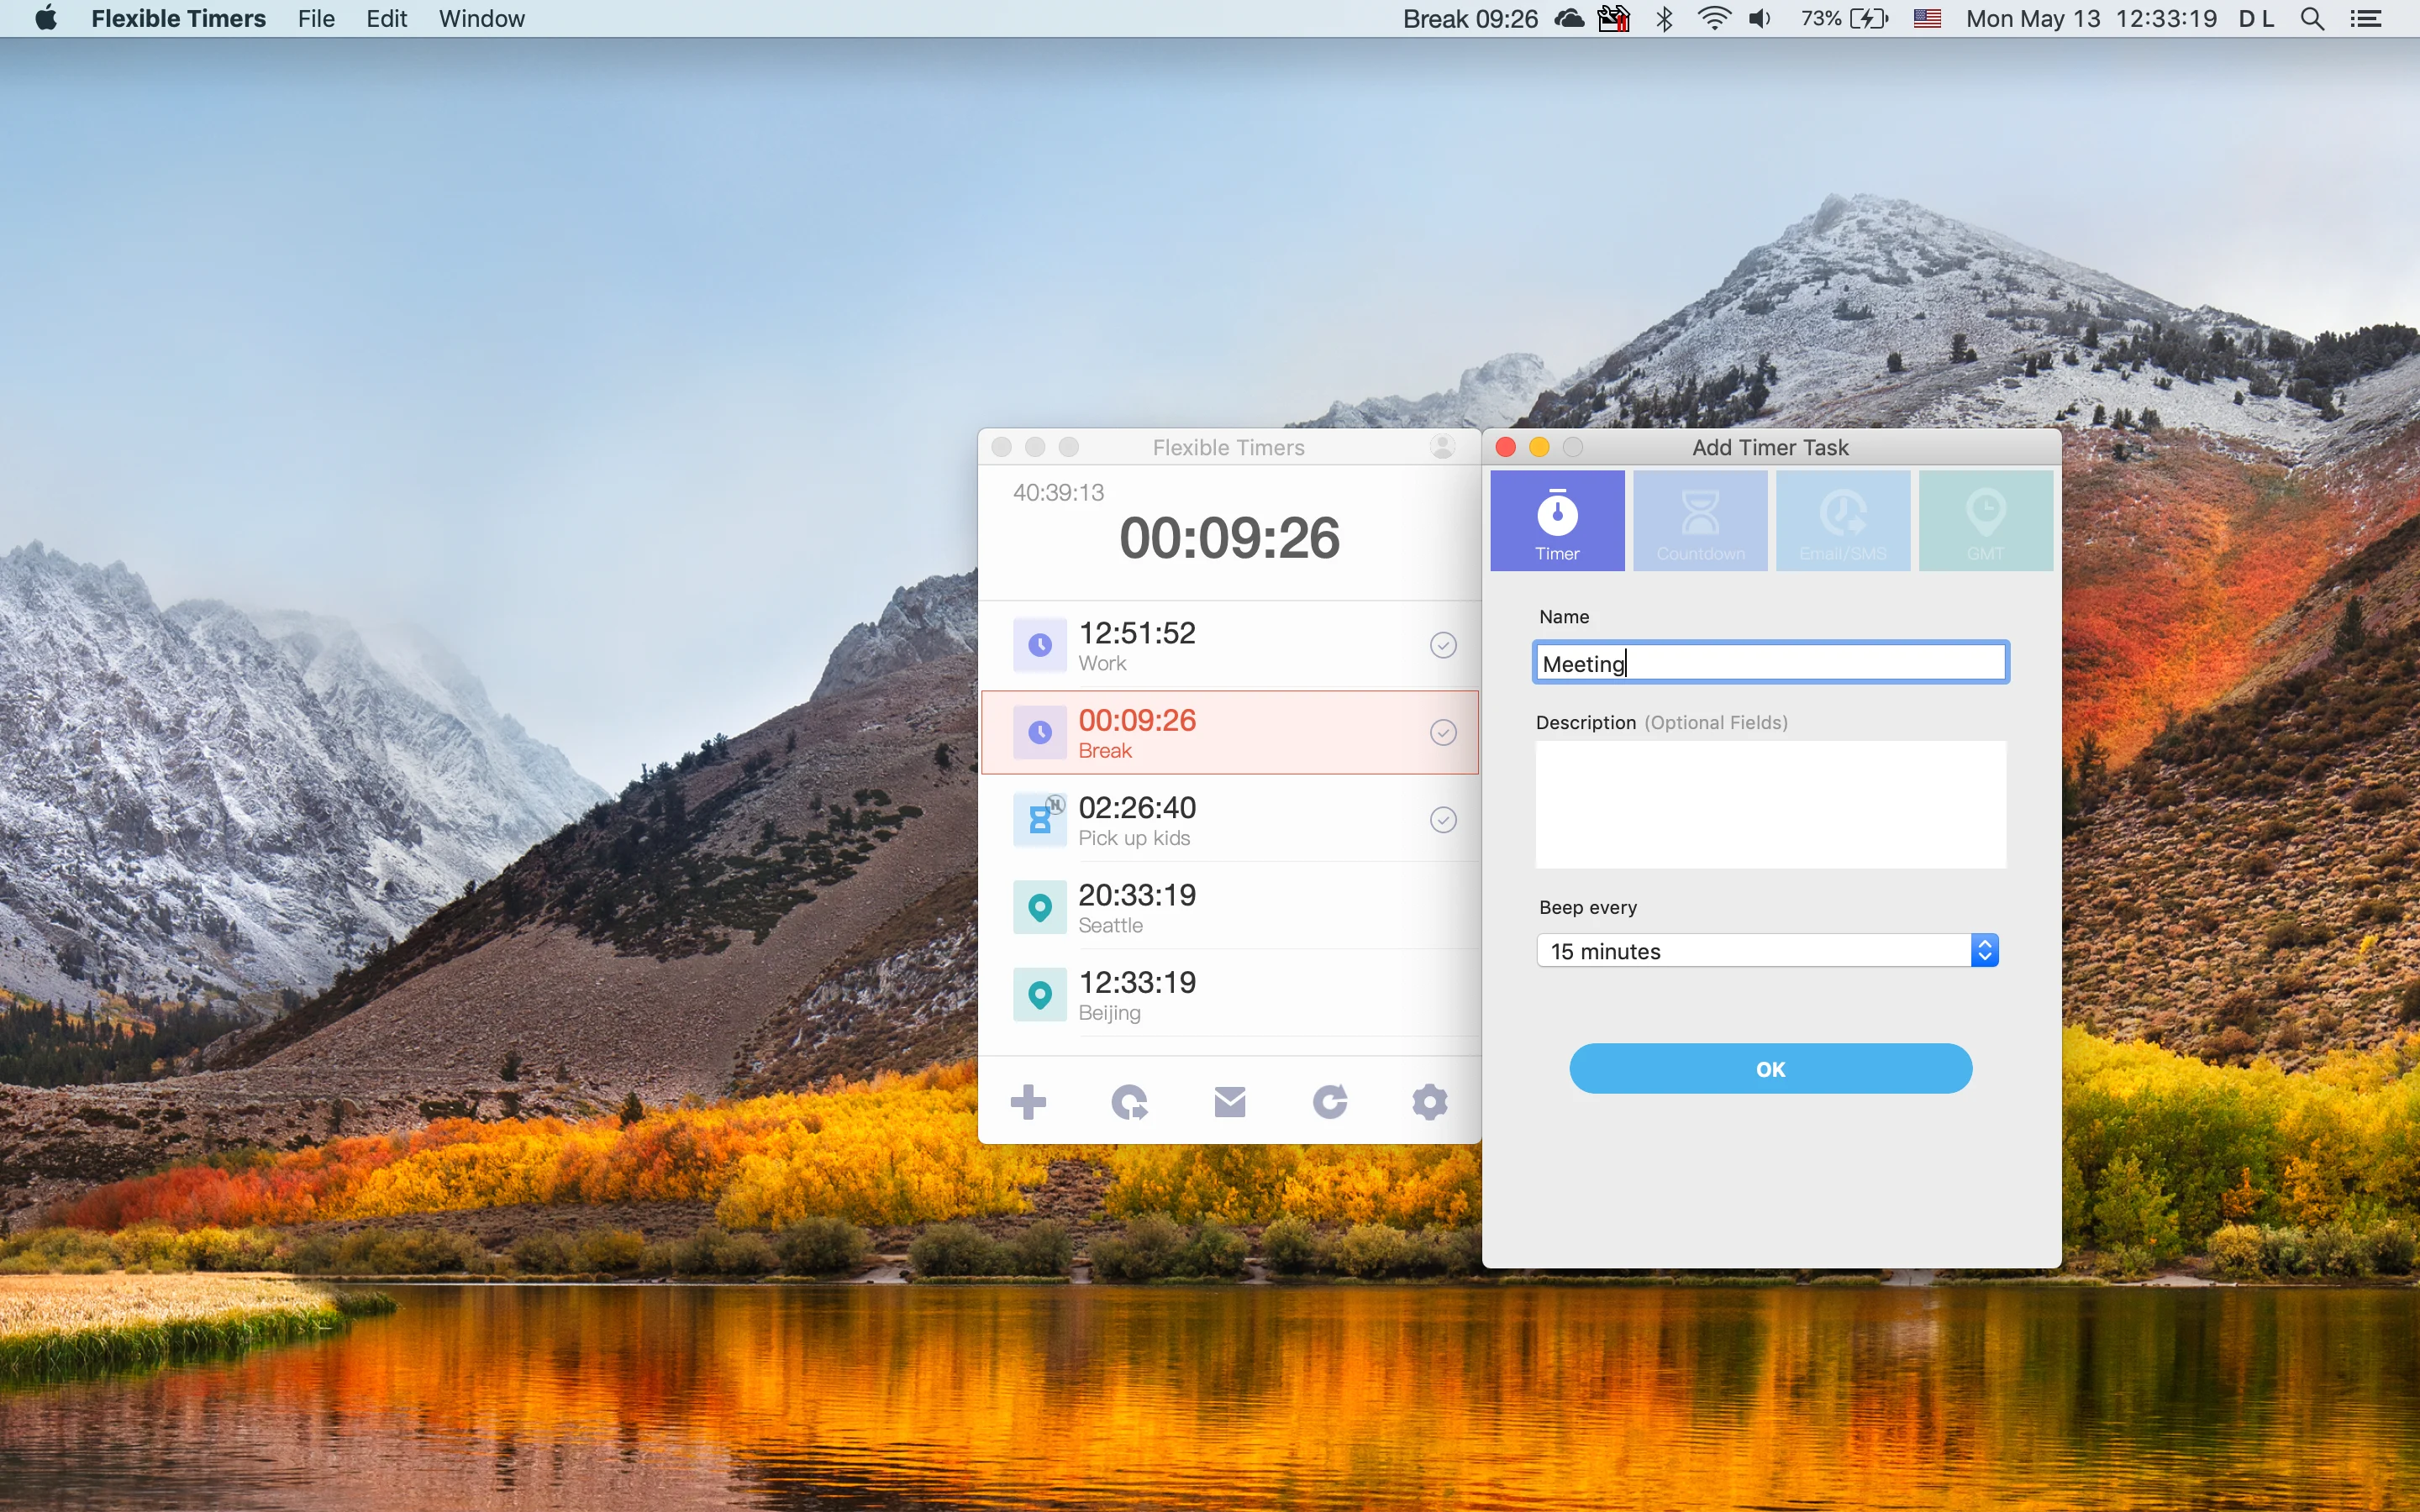The height and width of the screenshot is (1512, 2420).
Task: Switch to the GMT tab
Action: click(1986, 521)
